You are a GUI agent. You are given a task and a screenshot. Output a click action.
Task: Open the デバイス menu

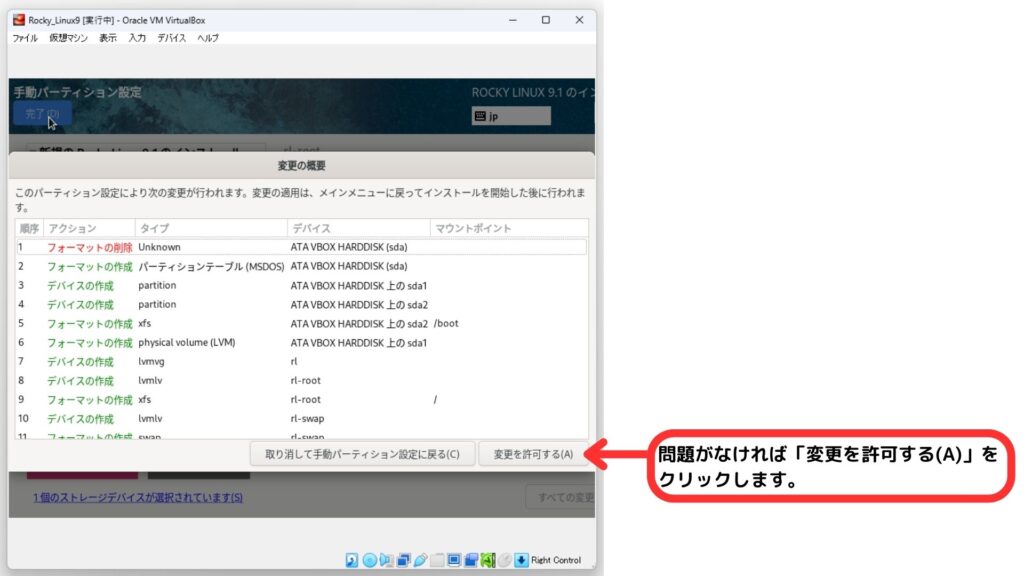[x=171, y=38]
